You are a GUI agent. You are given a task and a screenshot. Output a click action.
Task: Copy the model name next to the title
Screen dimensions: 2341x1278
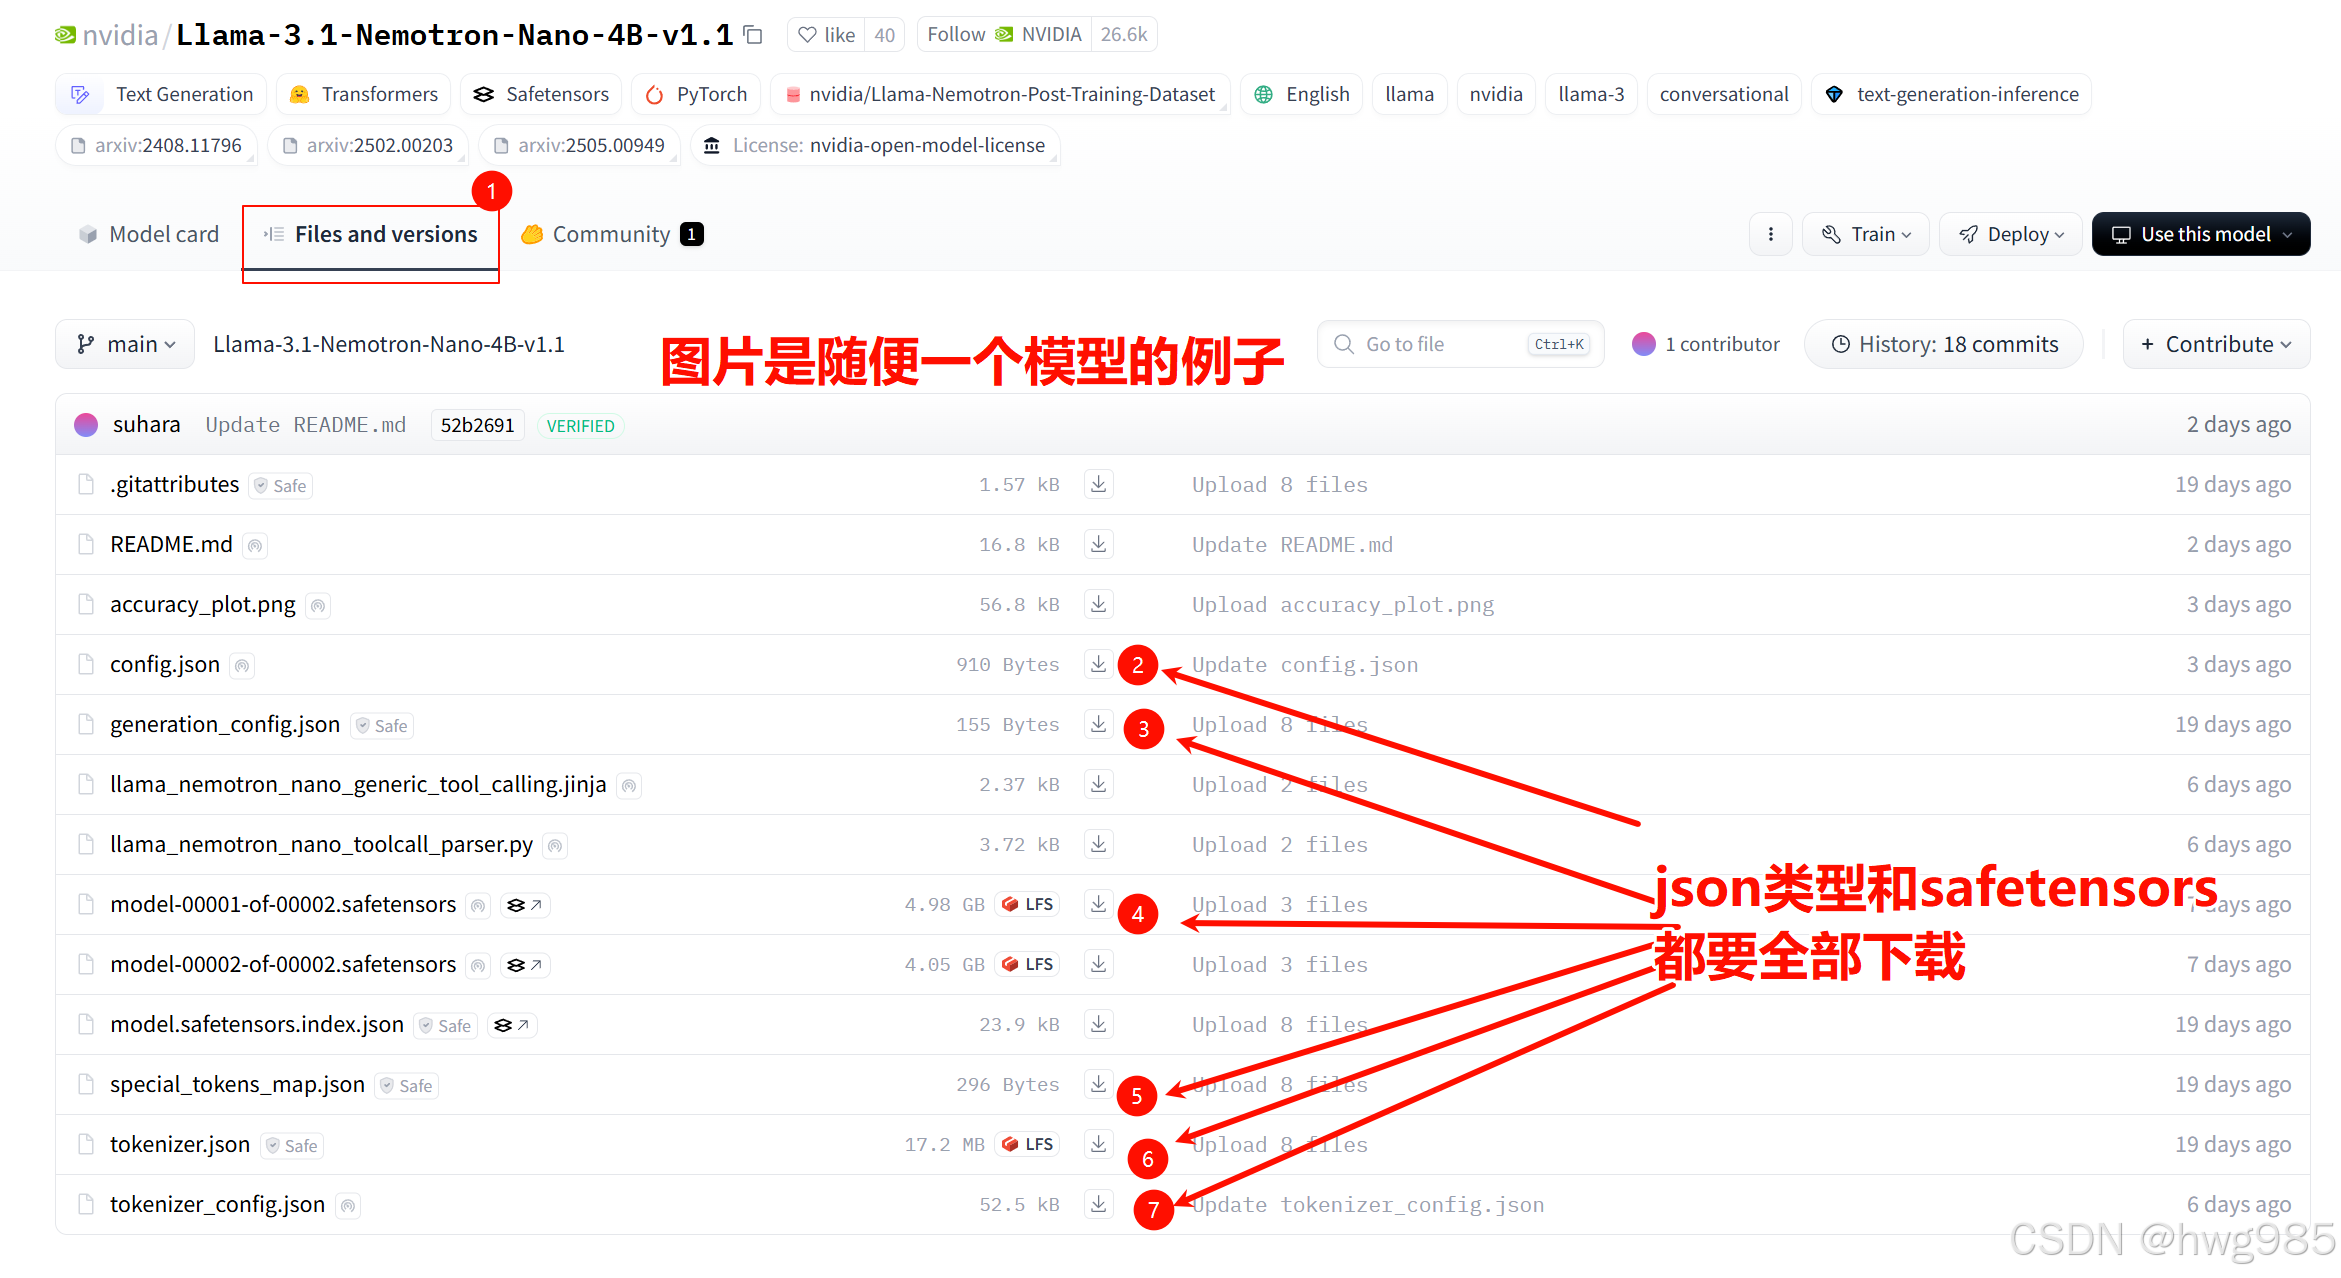click(753, 34)
